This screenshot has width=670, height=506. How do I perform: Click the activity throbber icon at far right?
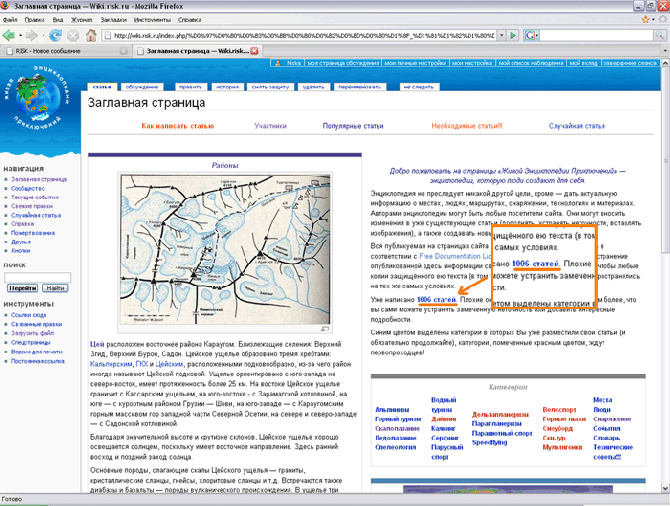click(664, 19)
